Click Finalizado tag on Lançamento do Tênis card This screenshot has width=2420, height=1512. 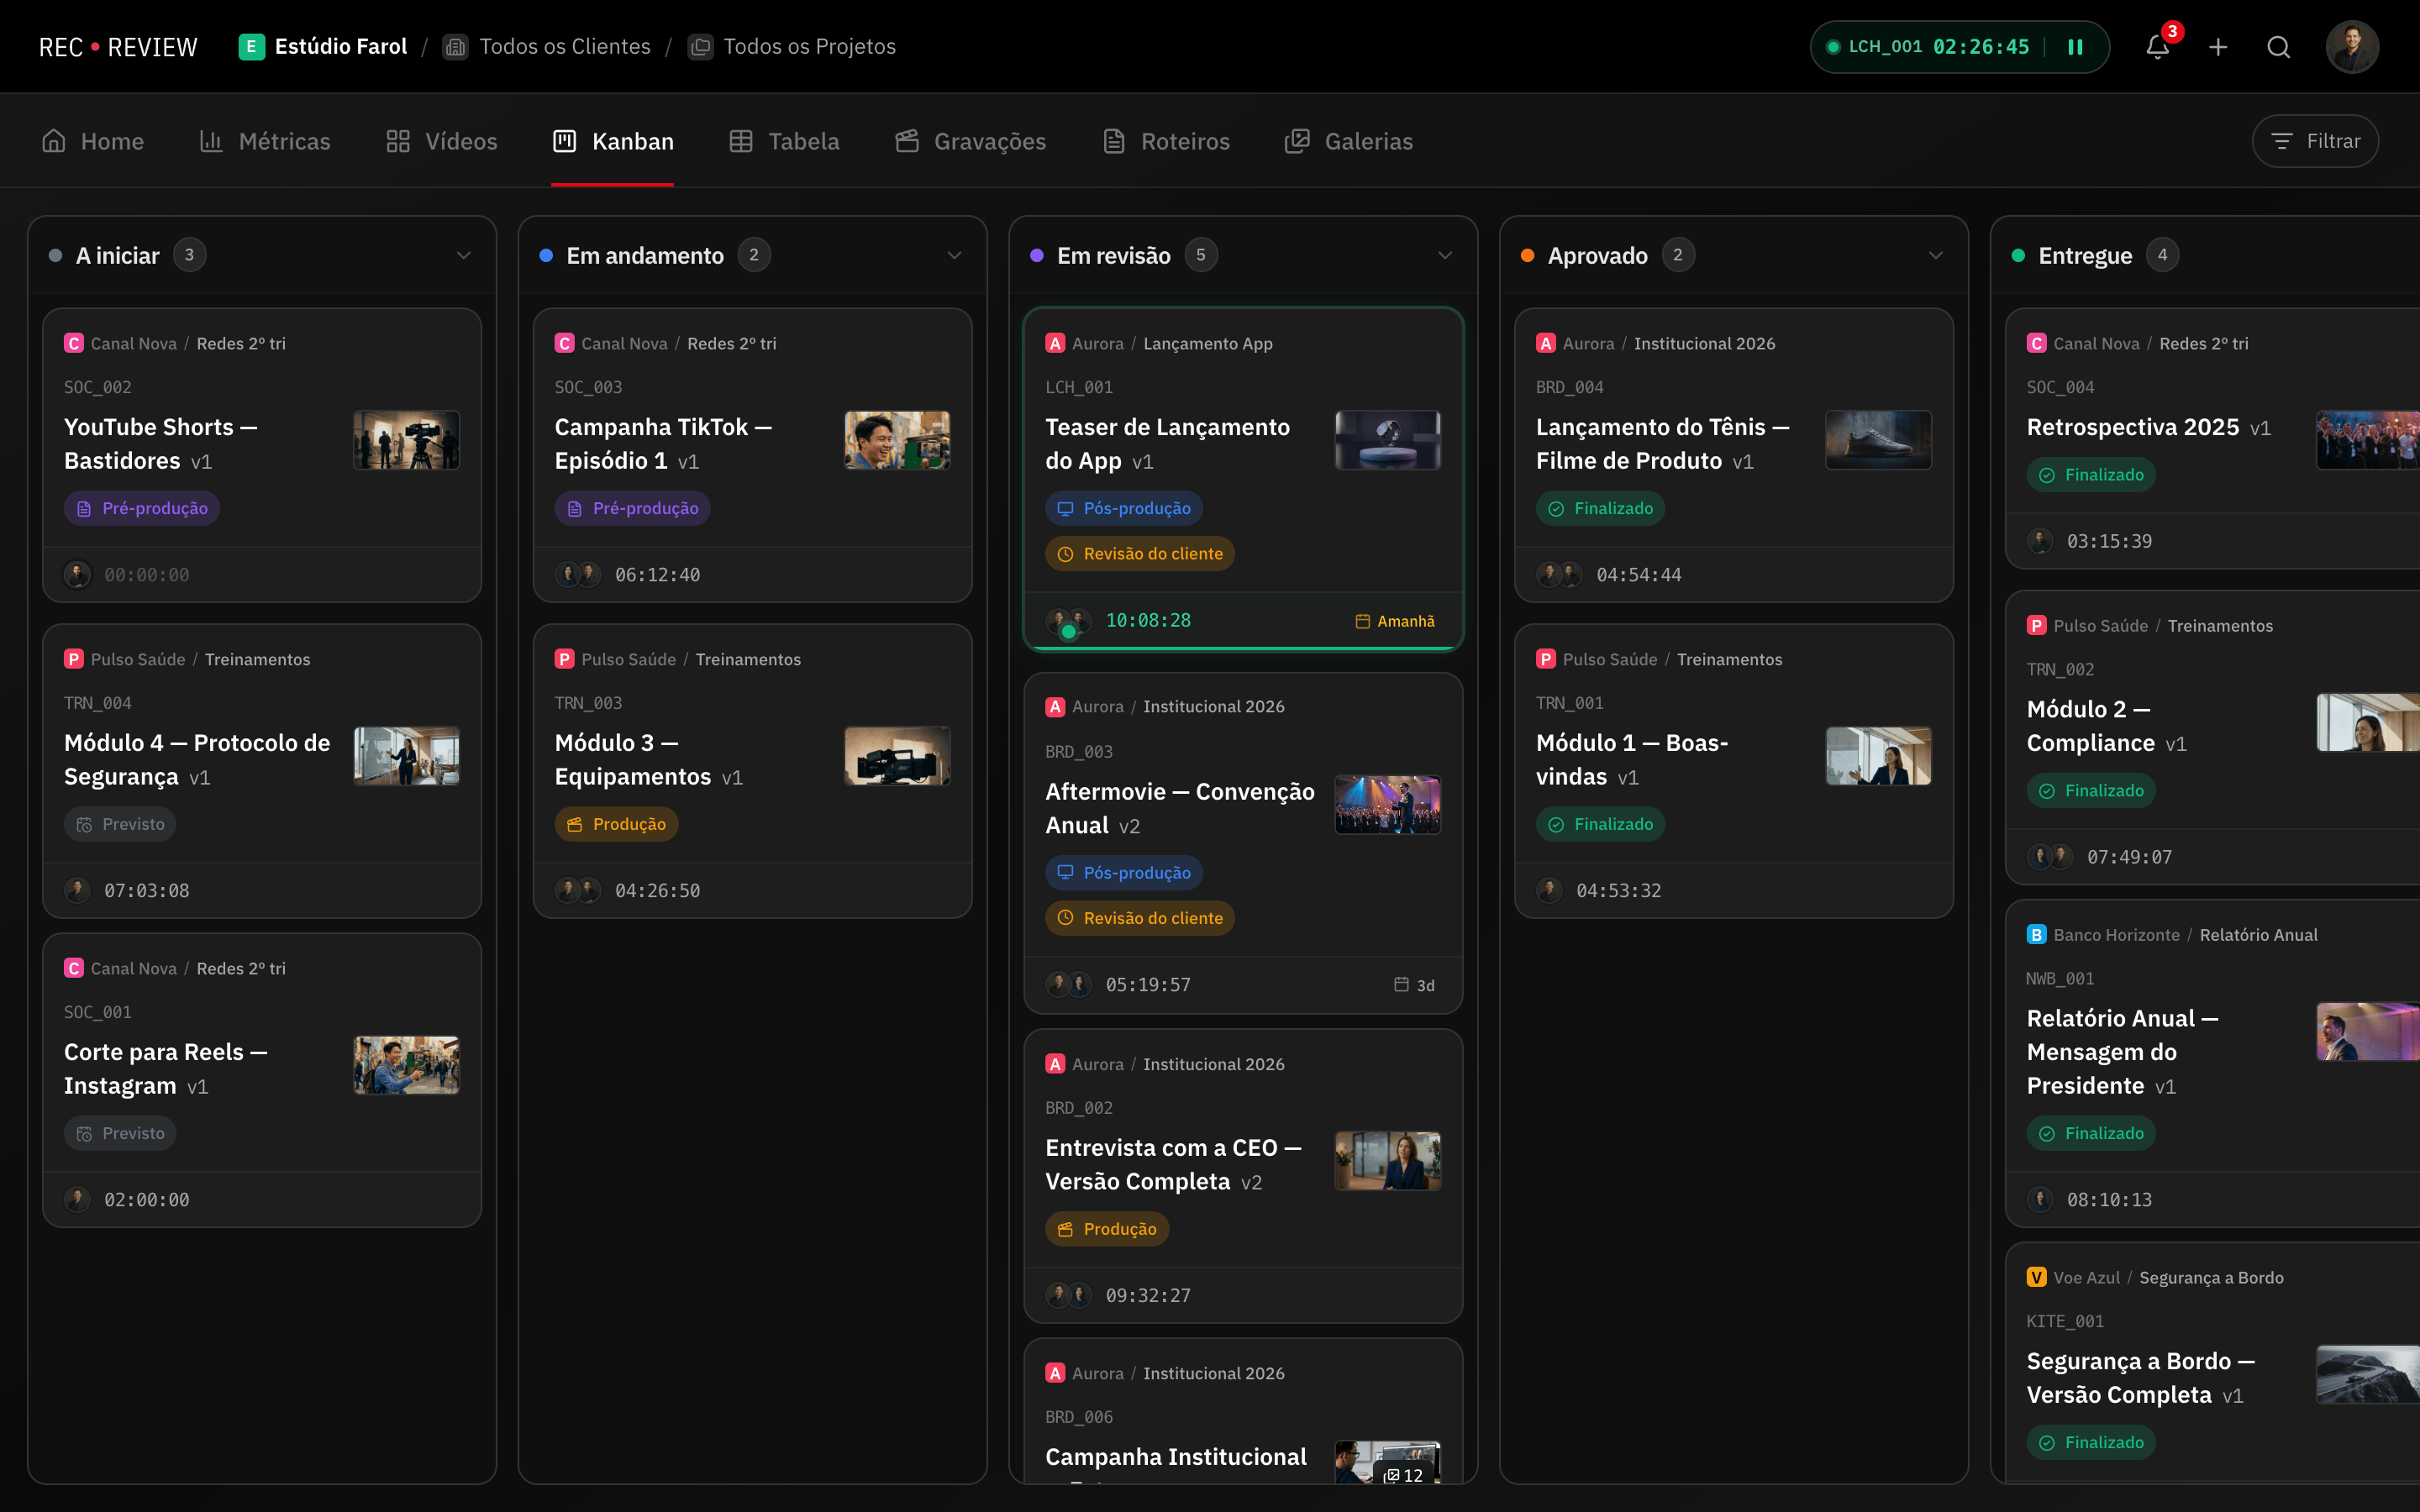point(1600,508)
